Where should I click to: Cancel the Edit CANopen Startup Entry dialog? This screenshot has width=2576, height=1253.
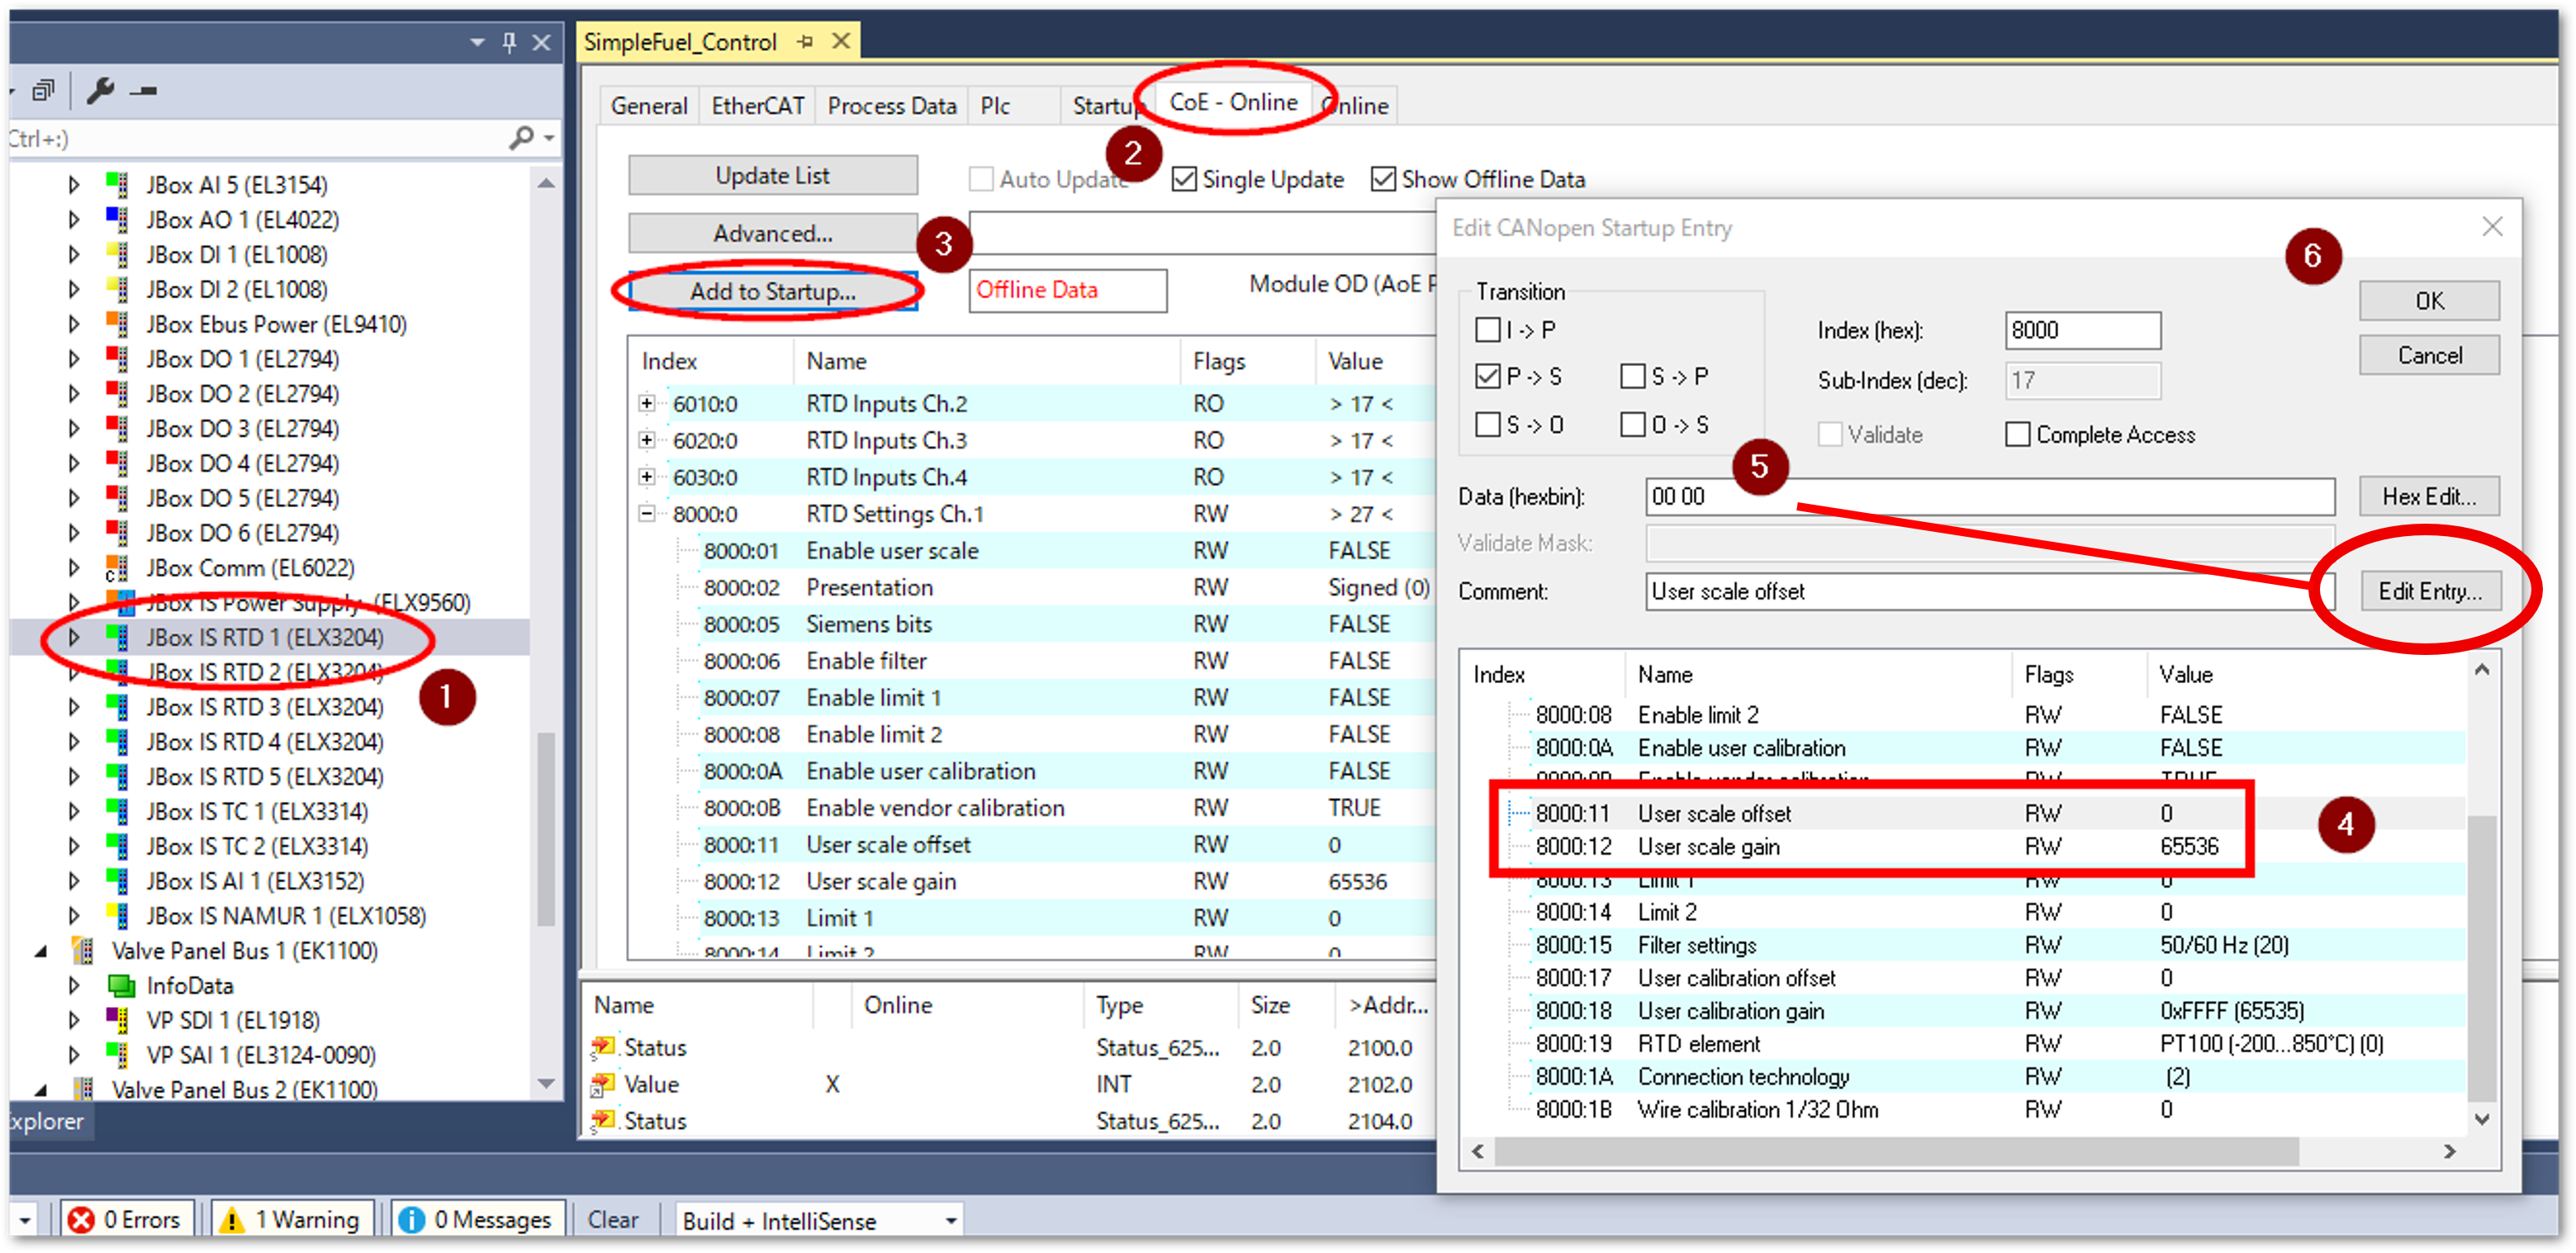[2429, 355]
